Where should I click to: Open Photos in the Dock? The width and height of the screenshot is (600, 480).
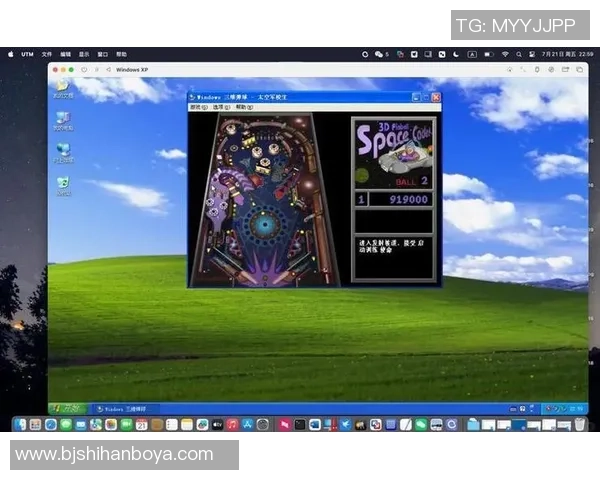tap(111, 424)
